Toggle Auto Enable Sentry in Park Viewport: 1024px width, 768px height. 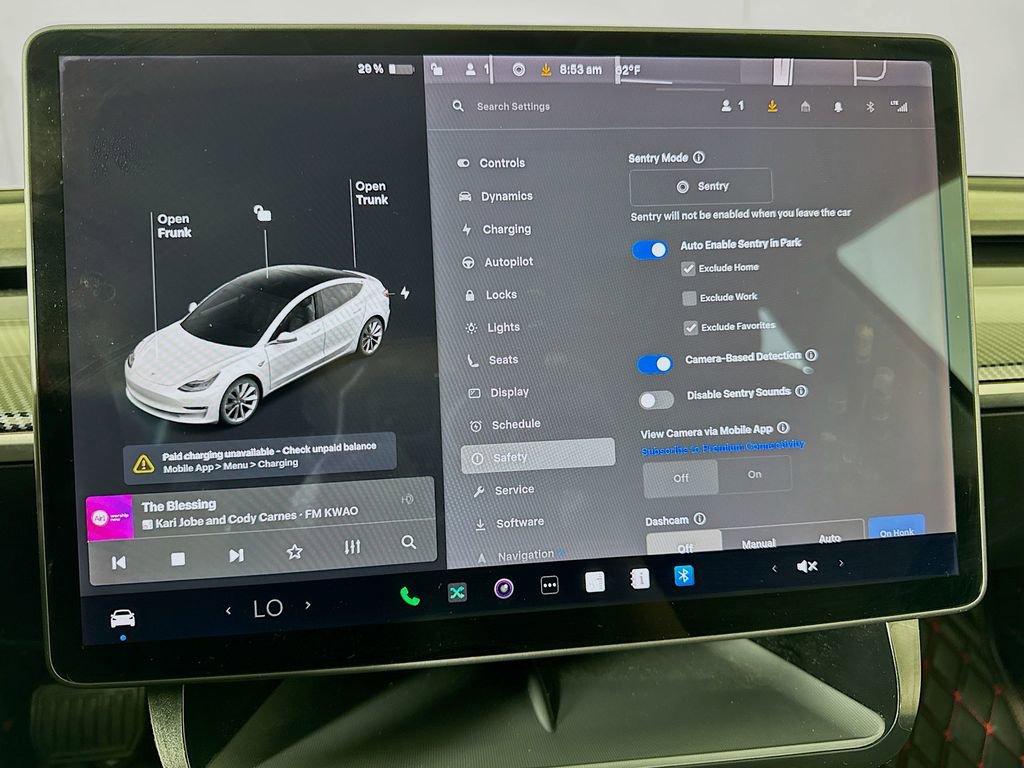coord(650,249)
